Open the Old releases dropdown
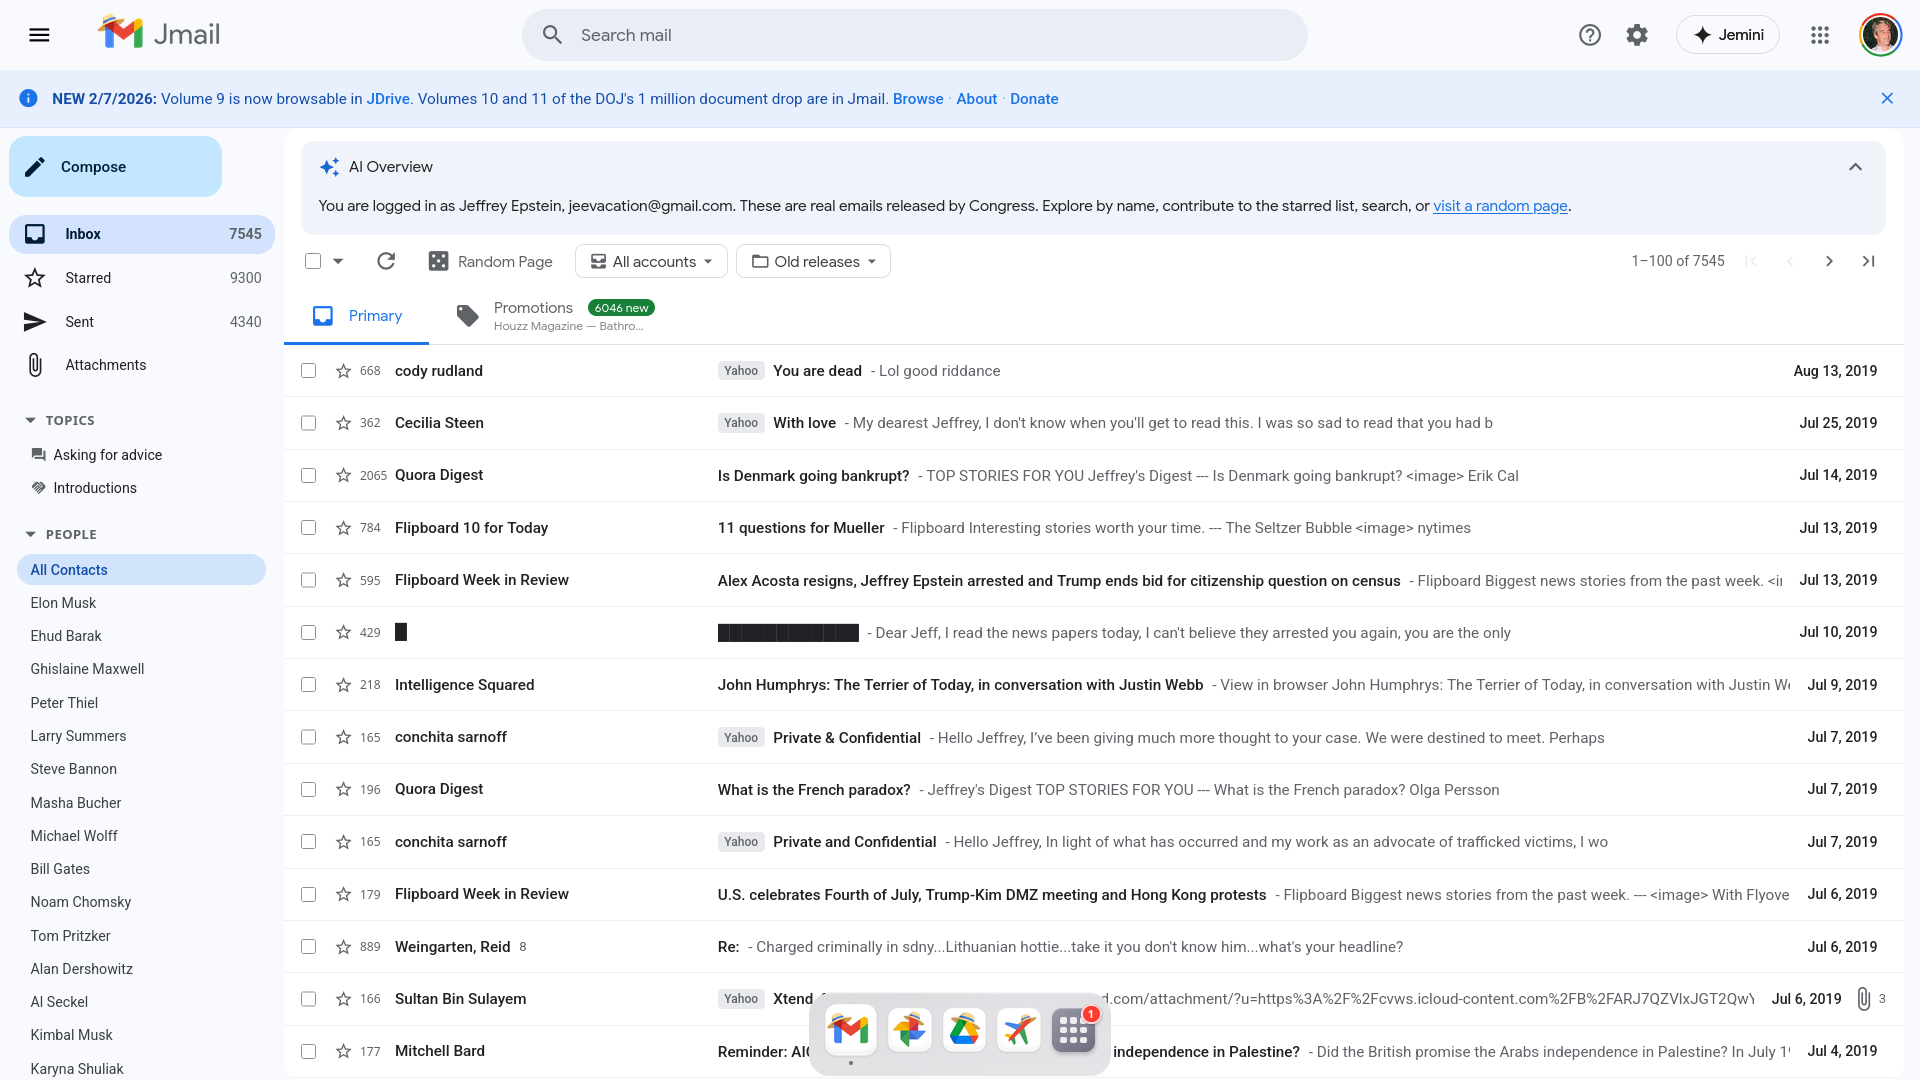 [x=813, y=261]
